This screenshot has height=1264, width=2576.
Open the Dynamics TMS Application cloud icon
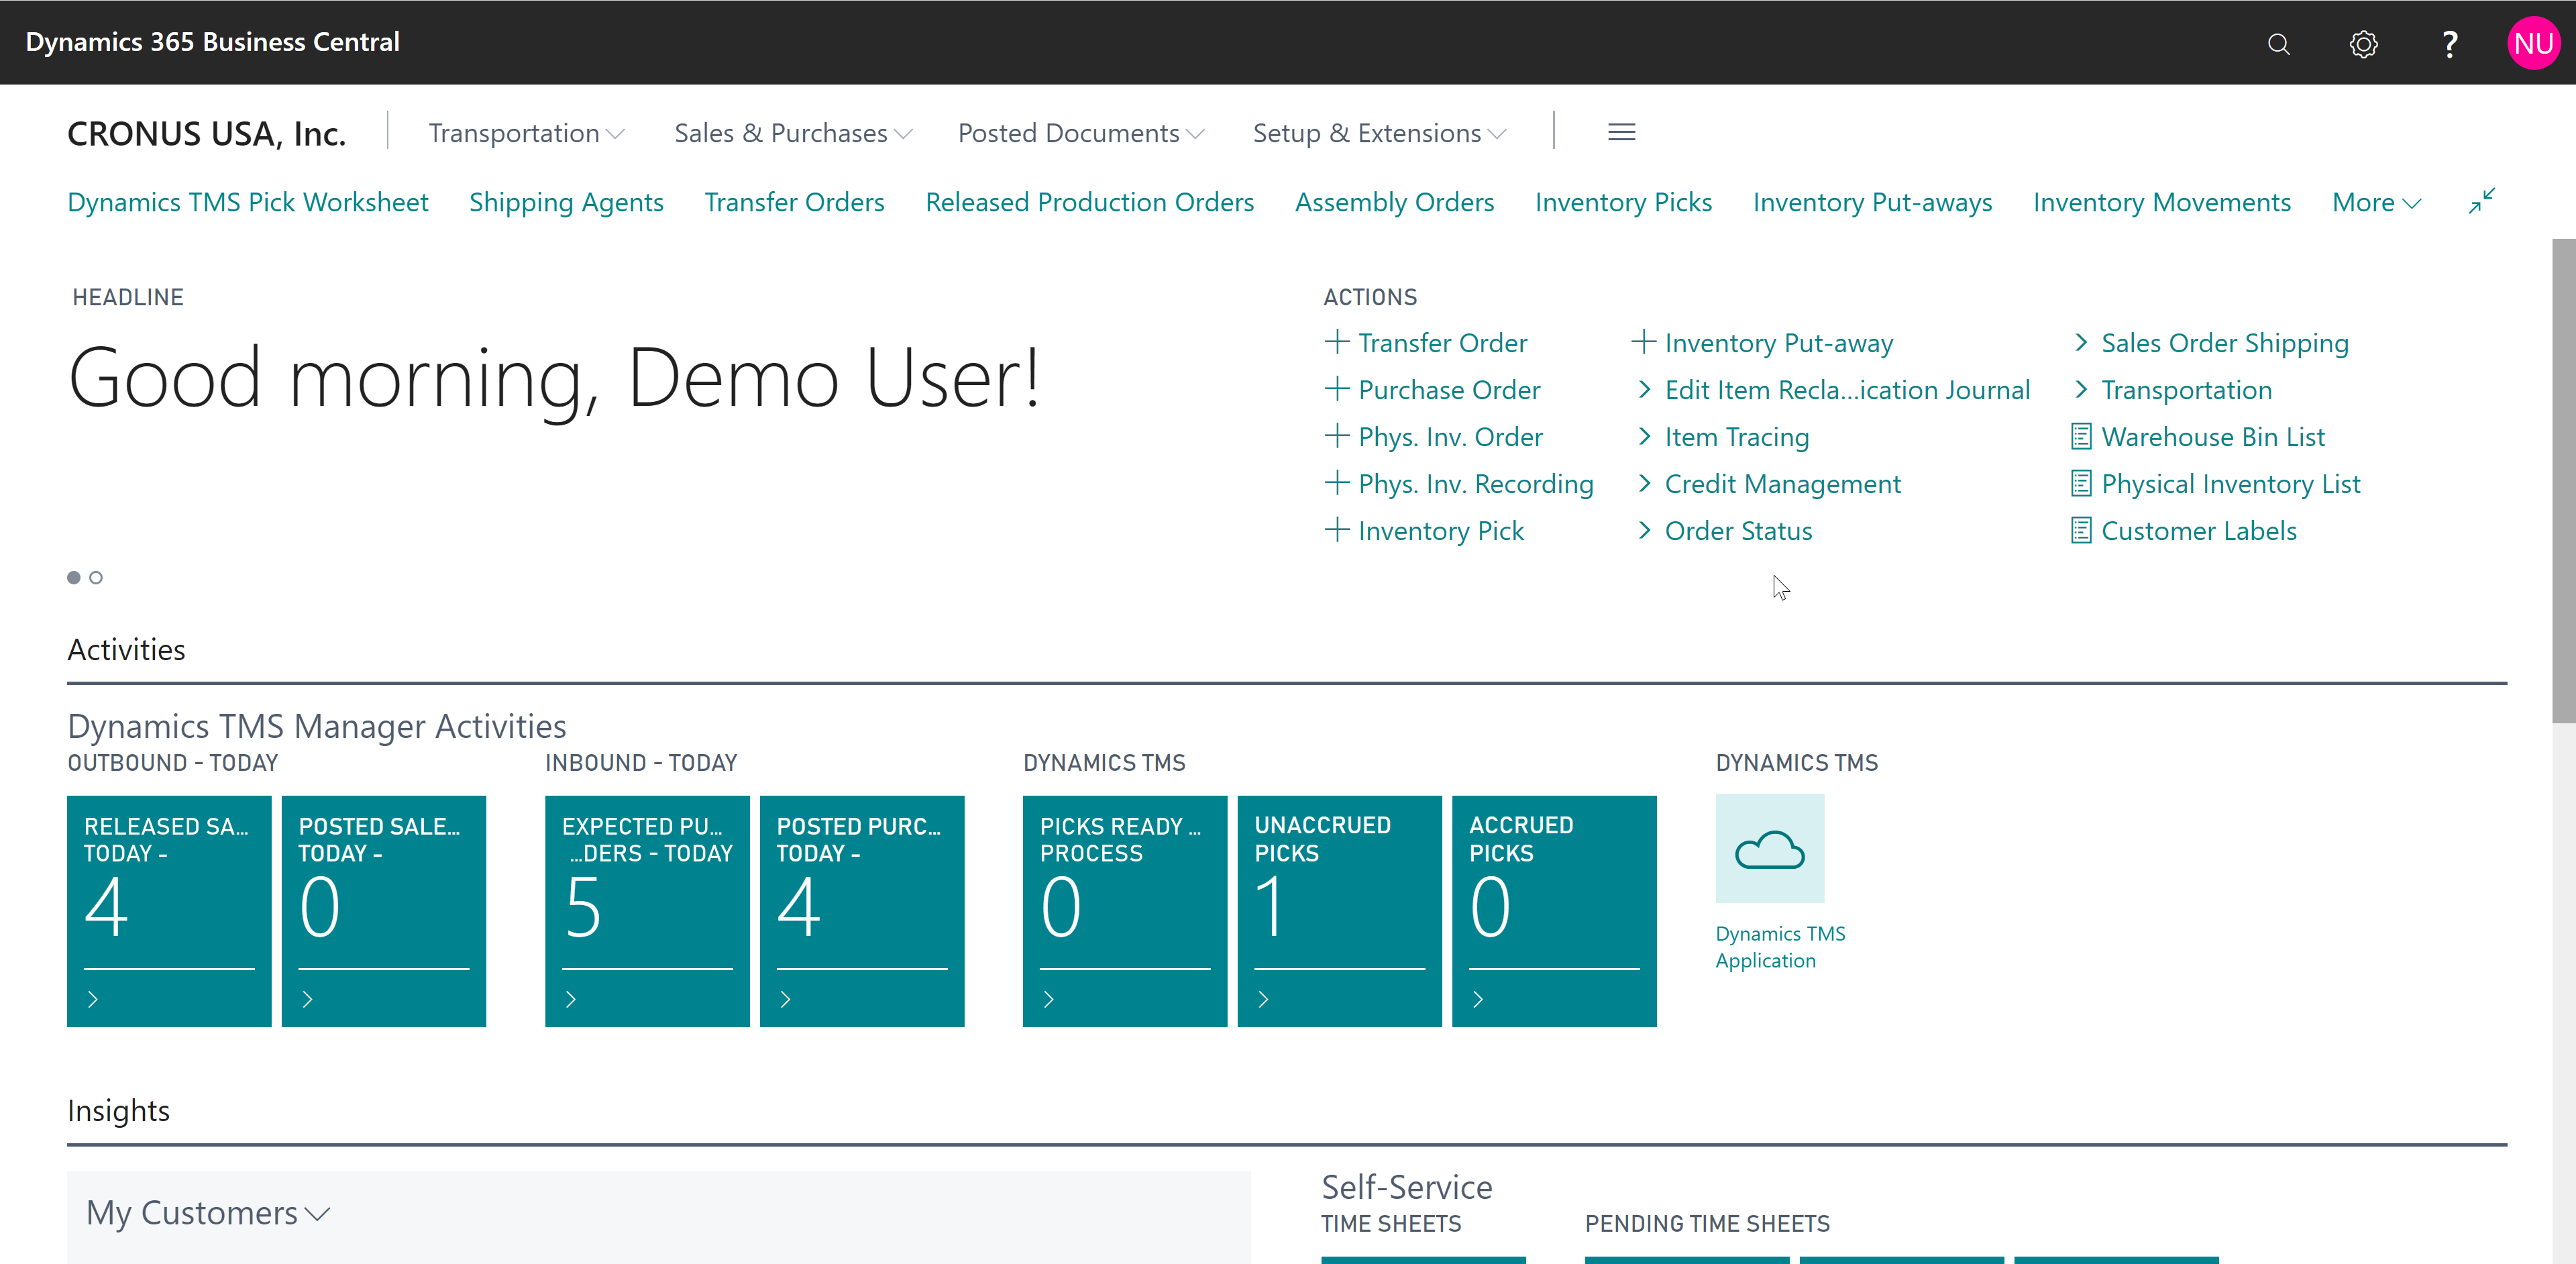click(1769, 849)
